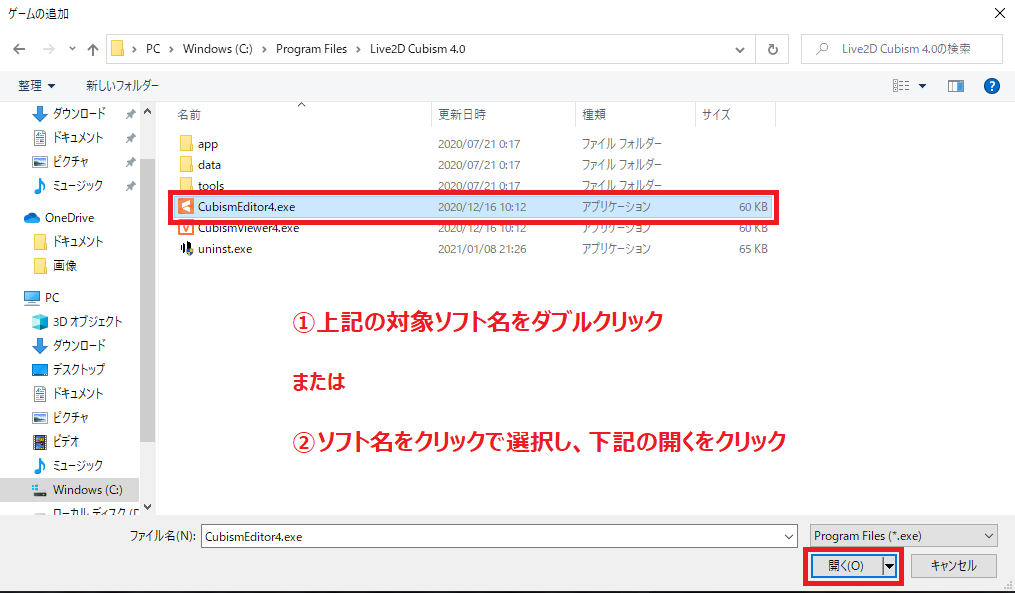
Task: Click the CubismViewer4 app icon
Action: 186,228
